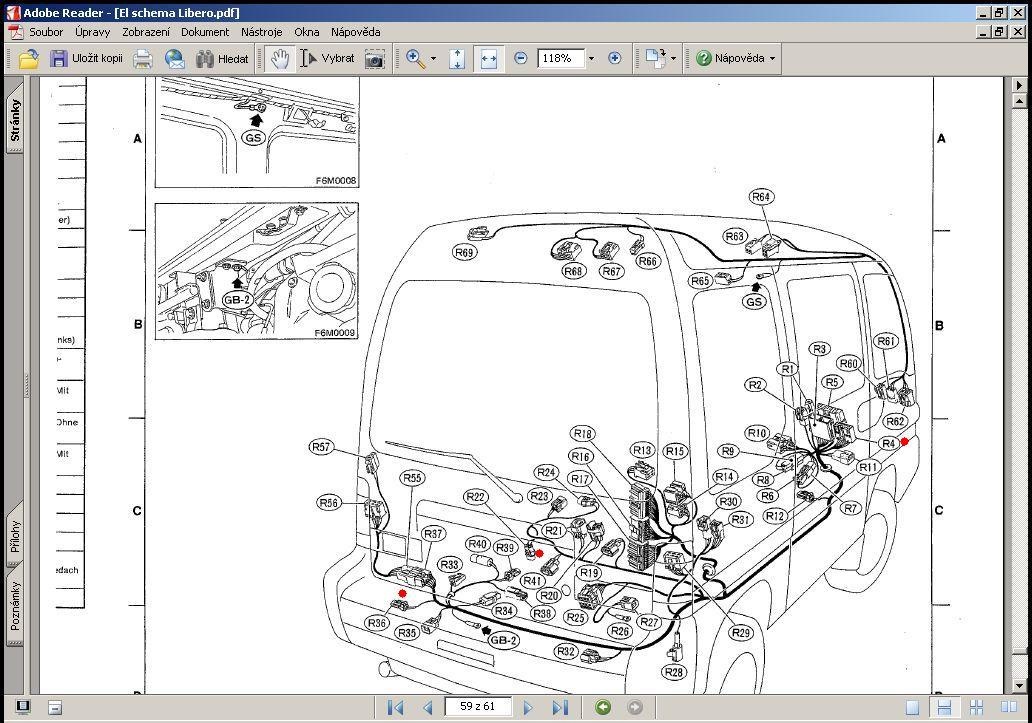Open the Zobrazení menu
This screenshot has height=723, width=1032.
point(145,32)
